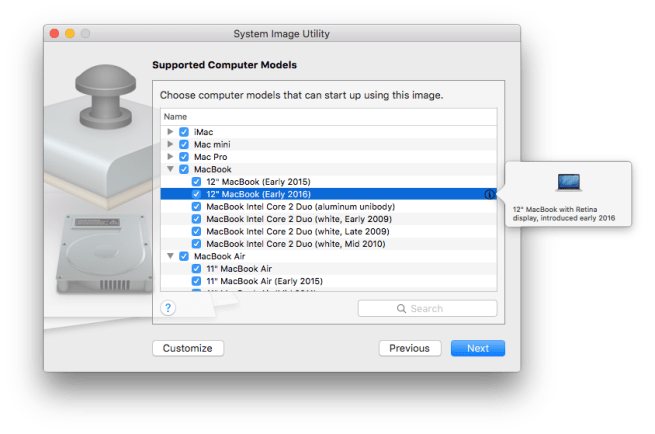This screenshot has width=655, height=434.
Task: Uncheck MacBook white, Late 2009 checkbox
Action: coord(196,231)
